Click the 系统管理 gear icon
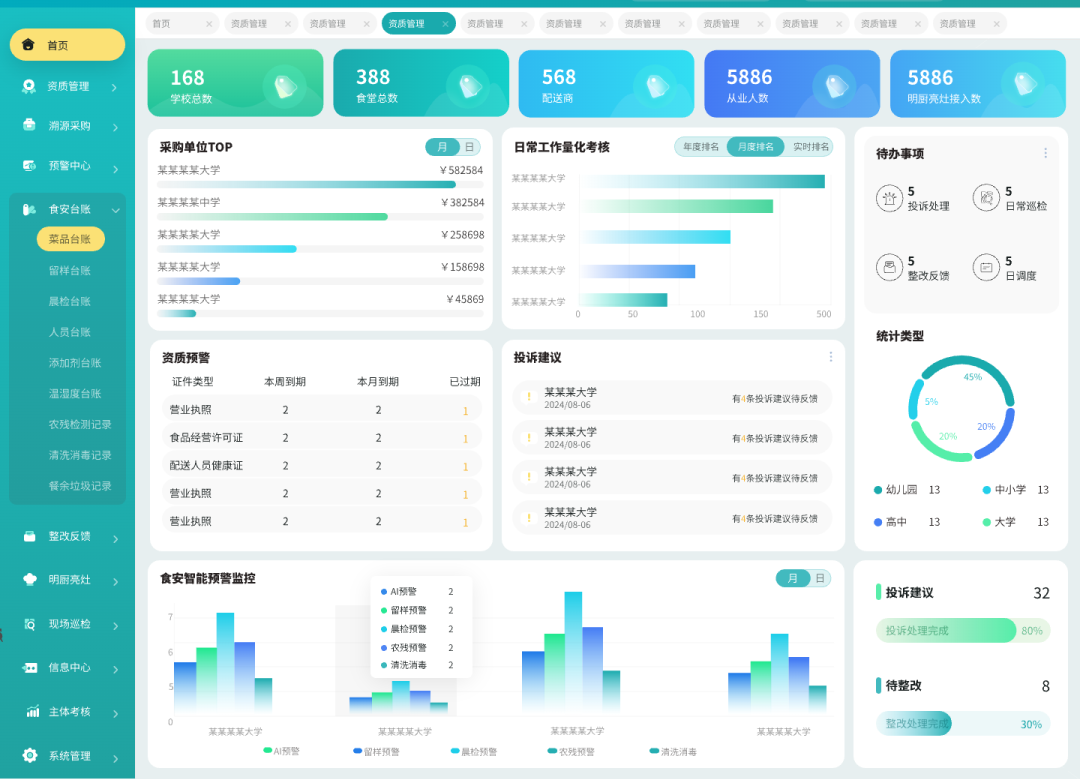 coord(30,756)
